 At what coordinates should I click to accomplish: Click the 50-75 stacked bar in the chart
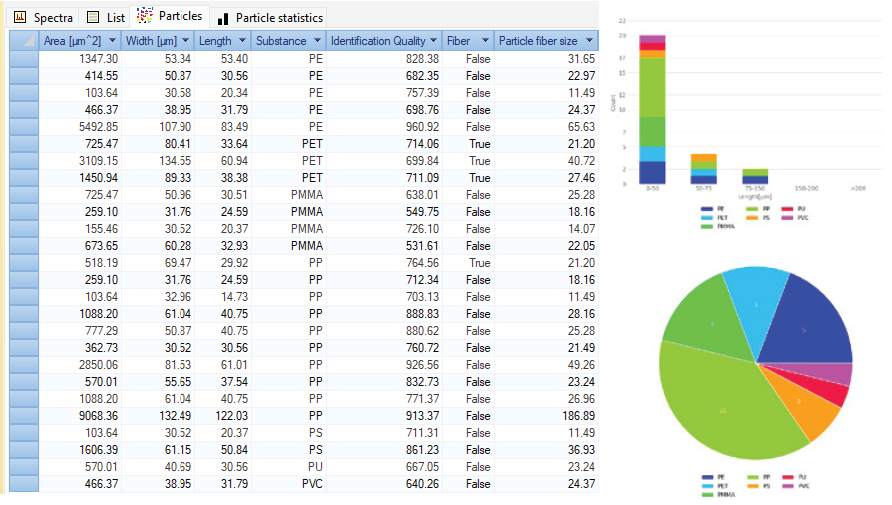point(703,169)
